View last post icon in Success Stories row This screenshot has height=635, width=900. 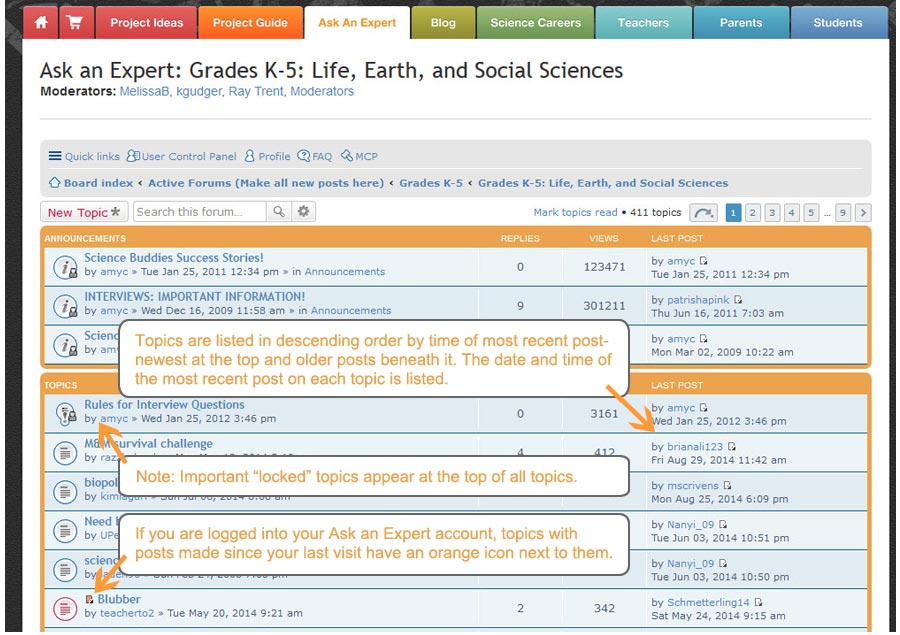click(x=704, y=261)
